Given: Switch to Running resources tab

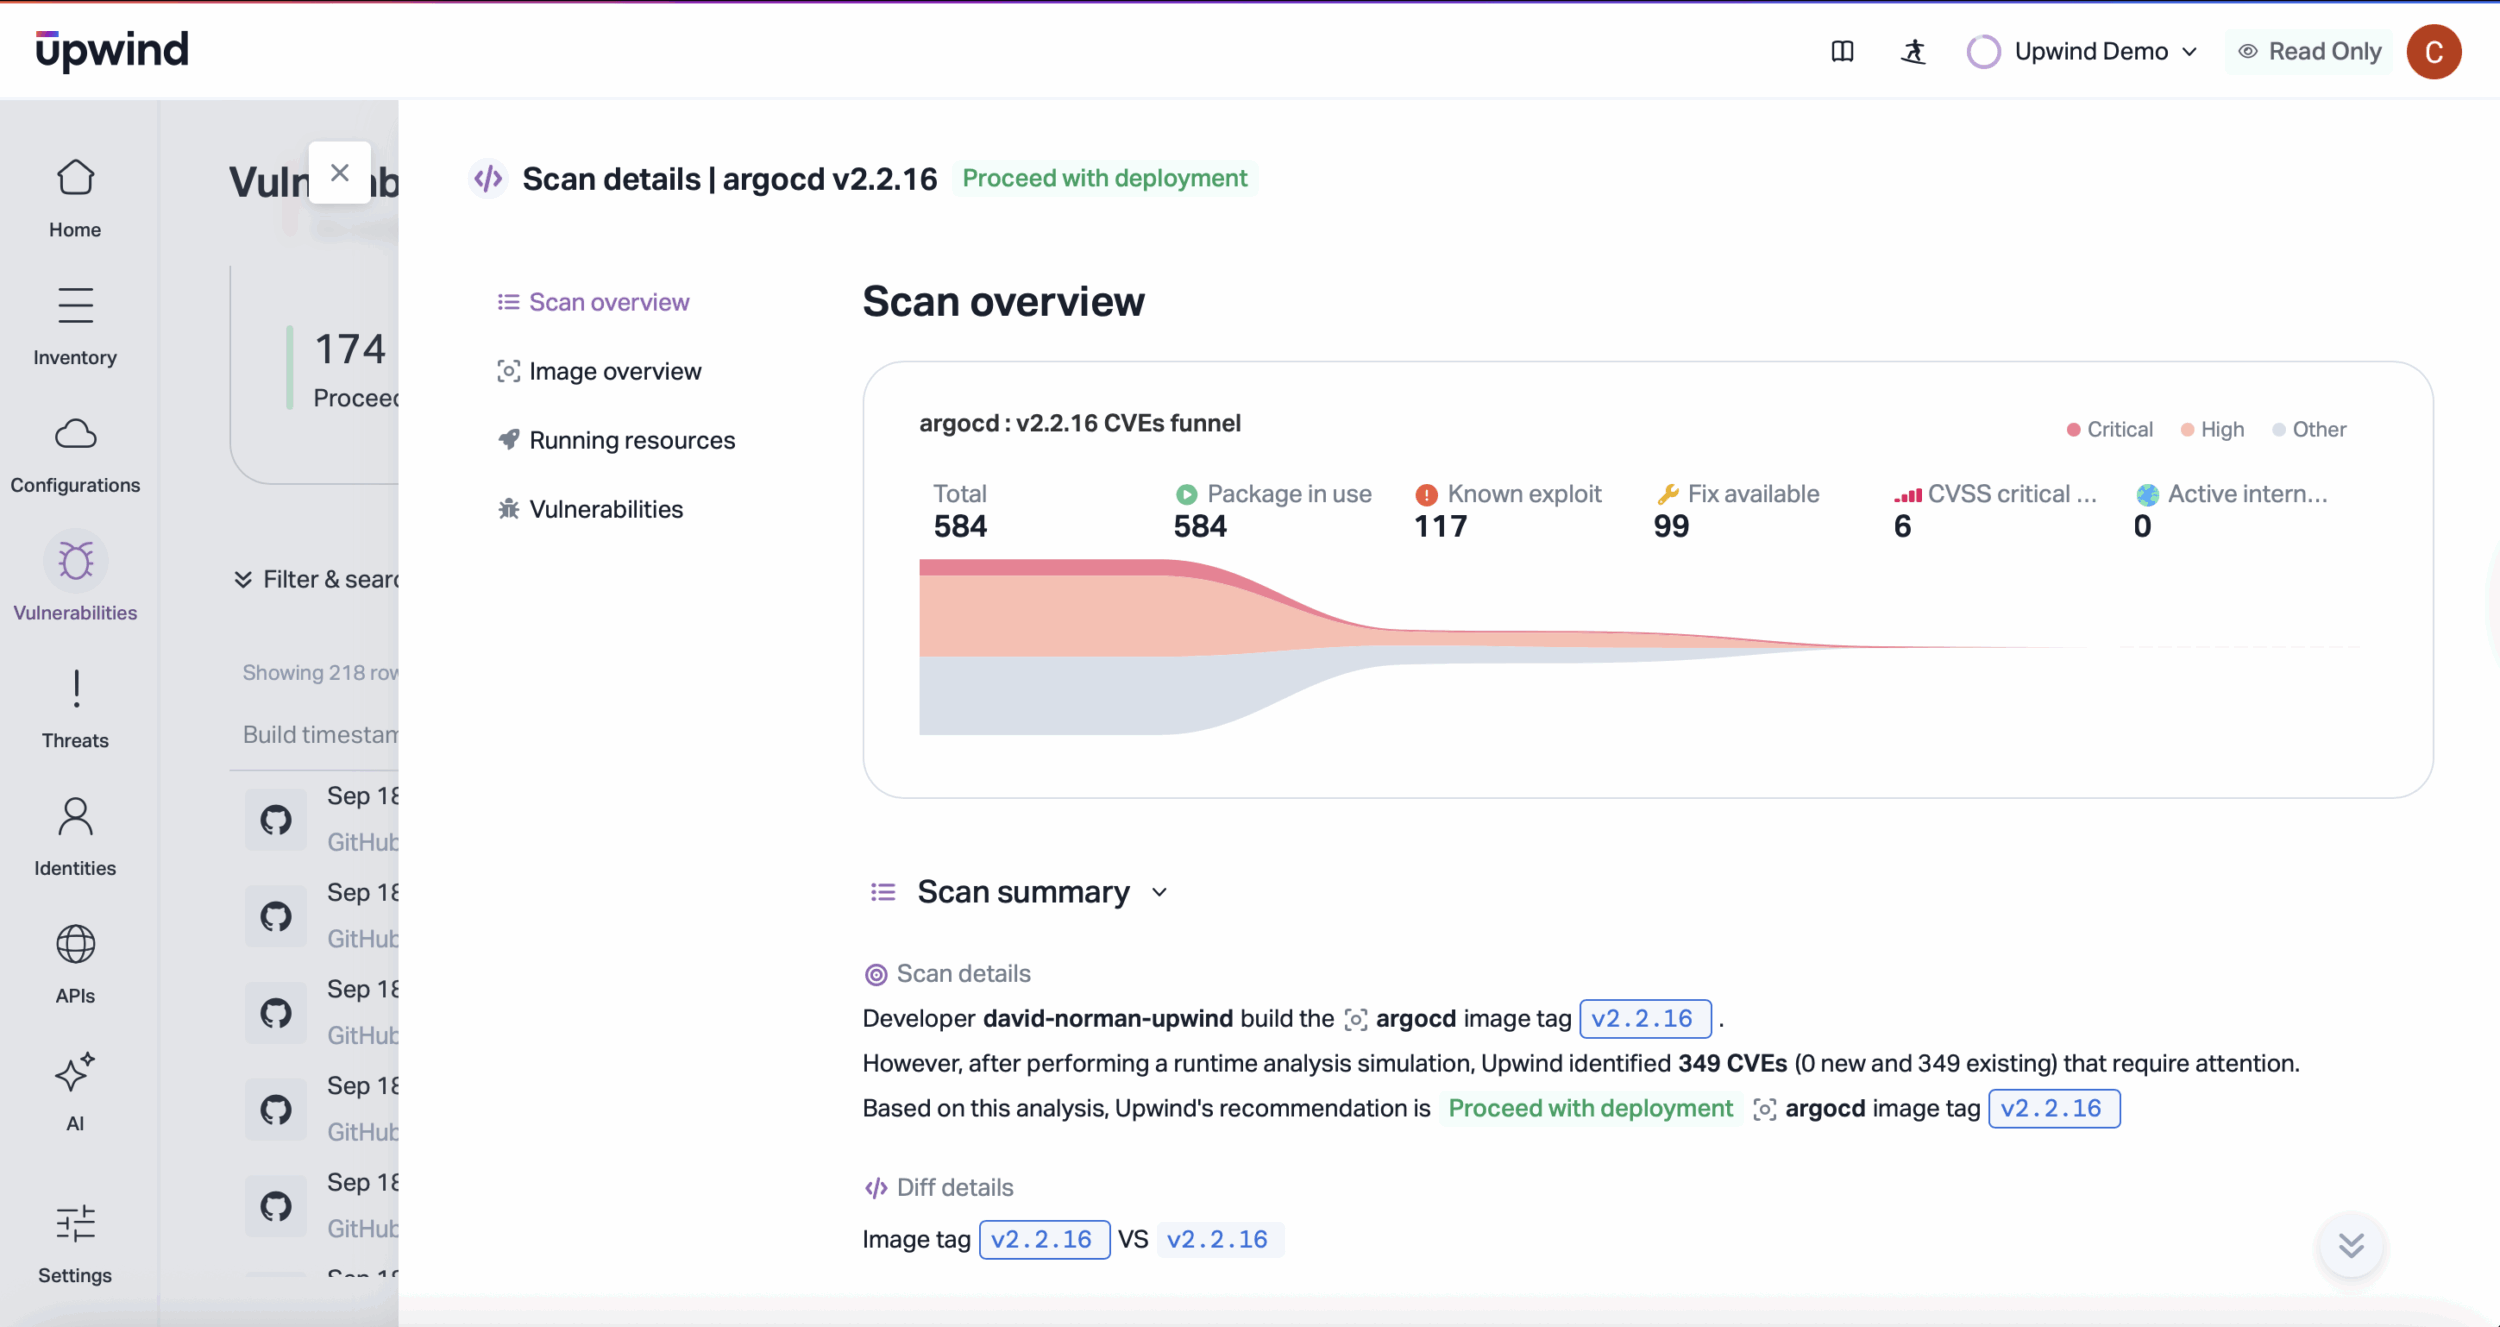Looking at the screenshot, I should (631, 441).
